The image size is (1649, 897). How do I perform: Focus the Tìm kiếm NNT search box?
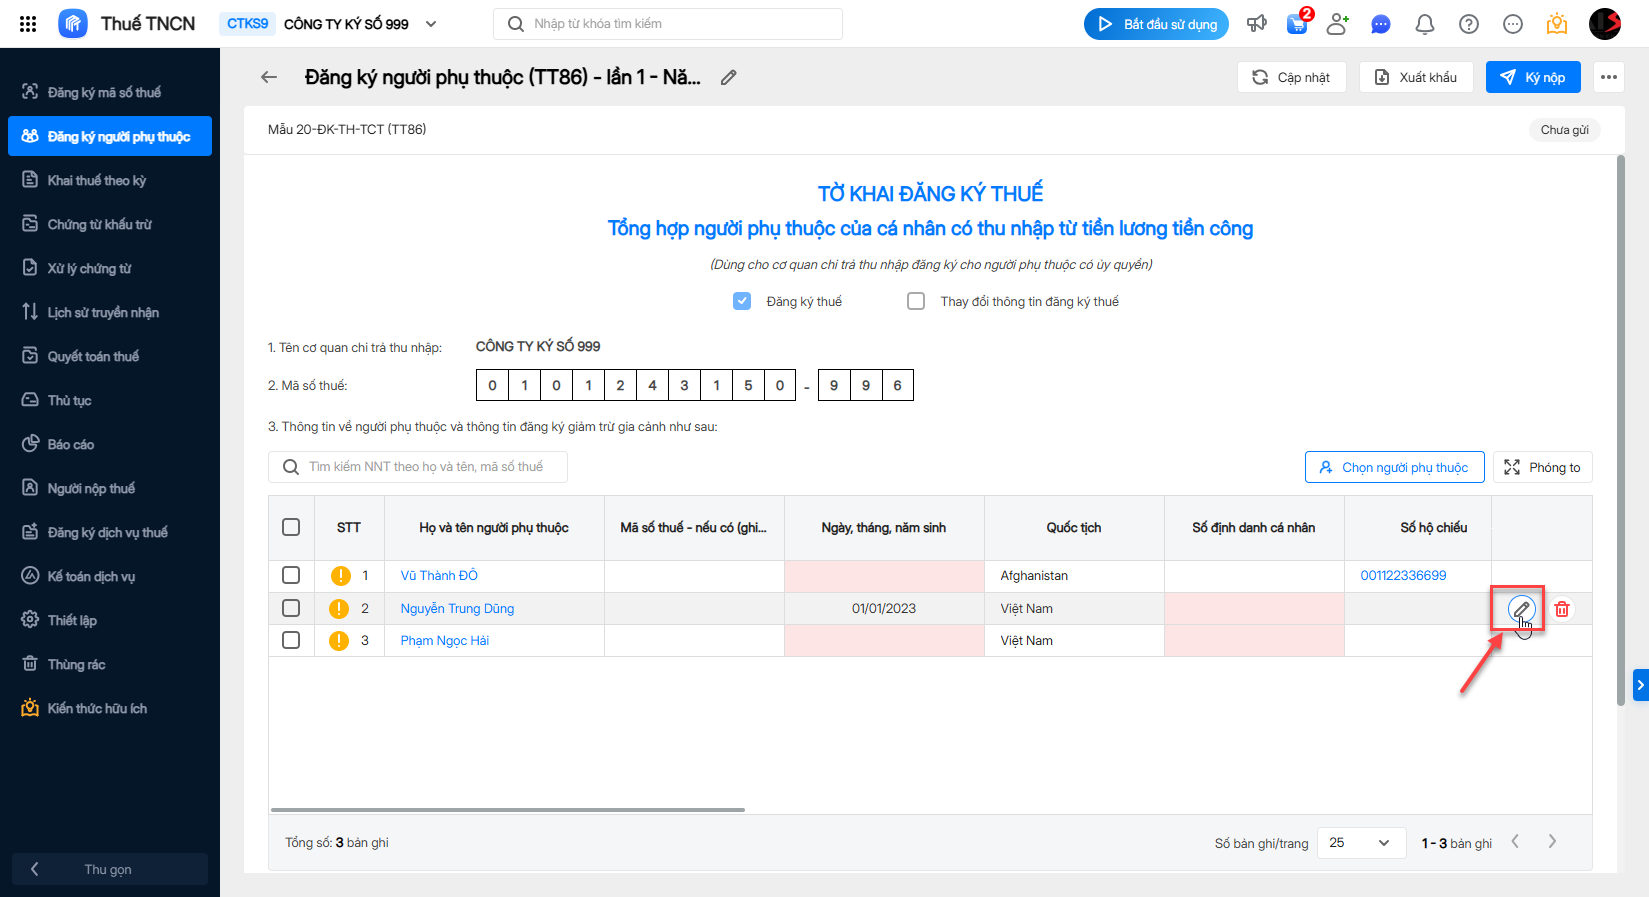(418, 467)
